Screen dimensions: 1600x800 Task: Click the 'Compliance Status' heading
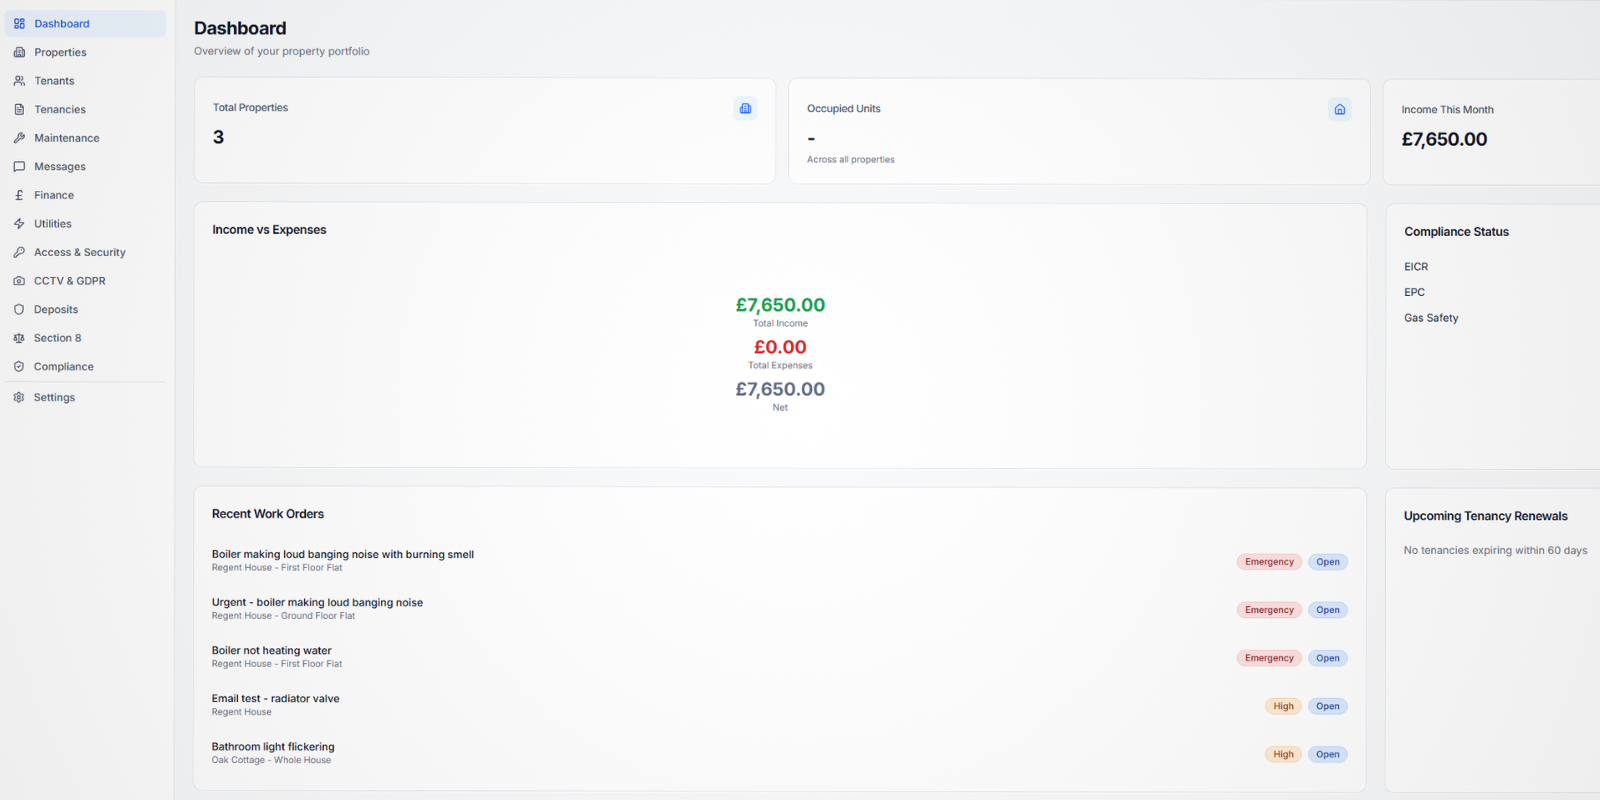(1456, 232)
